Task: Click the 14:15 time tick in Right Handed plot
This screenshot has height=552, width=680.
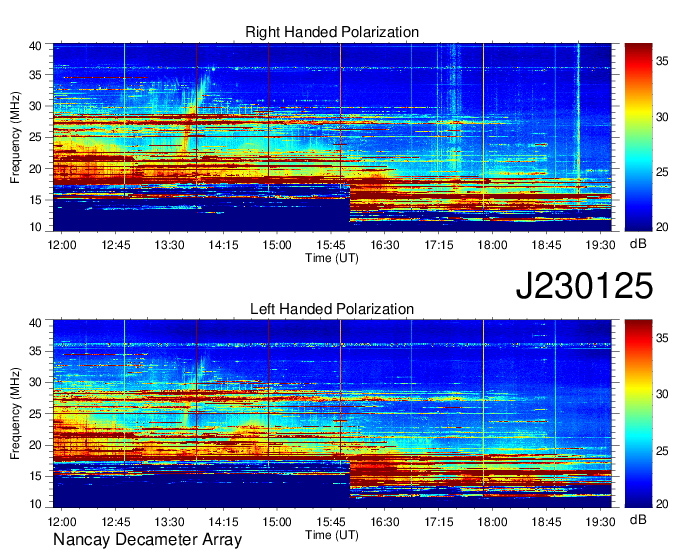Action: (x=223, y=245)
